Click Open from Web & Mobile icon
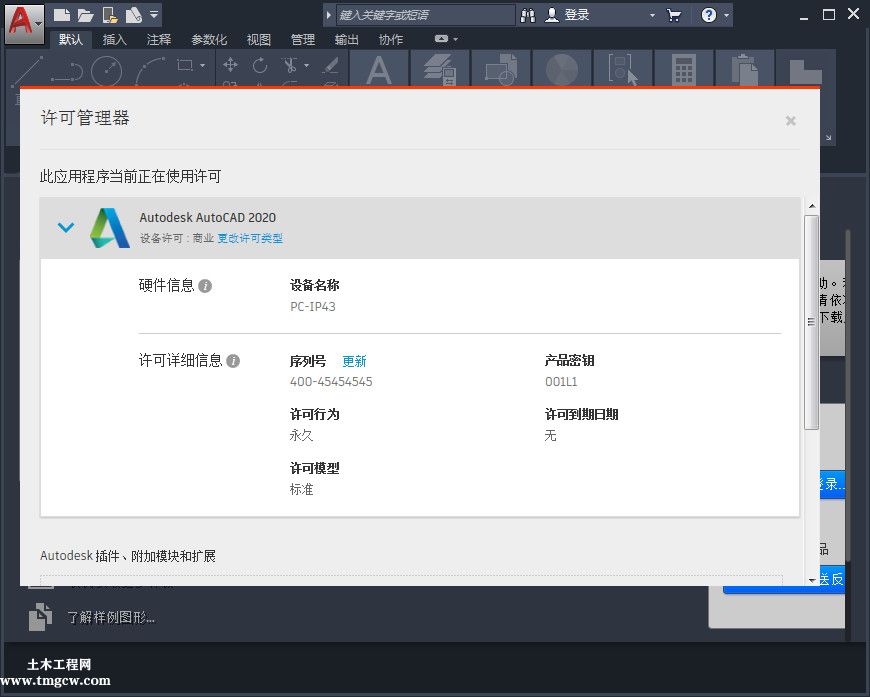The image size is (870, 697). (x=110, y=15)
